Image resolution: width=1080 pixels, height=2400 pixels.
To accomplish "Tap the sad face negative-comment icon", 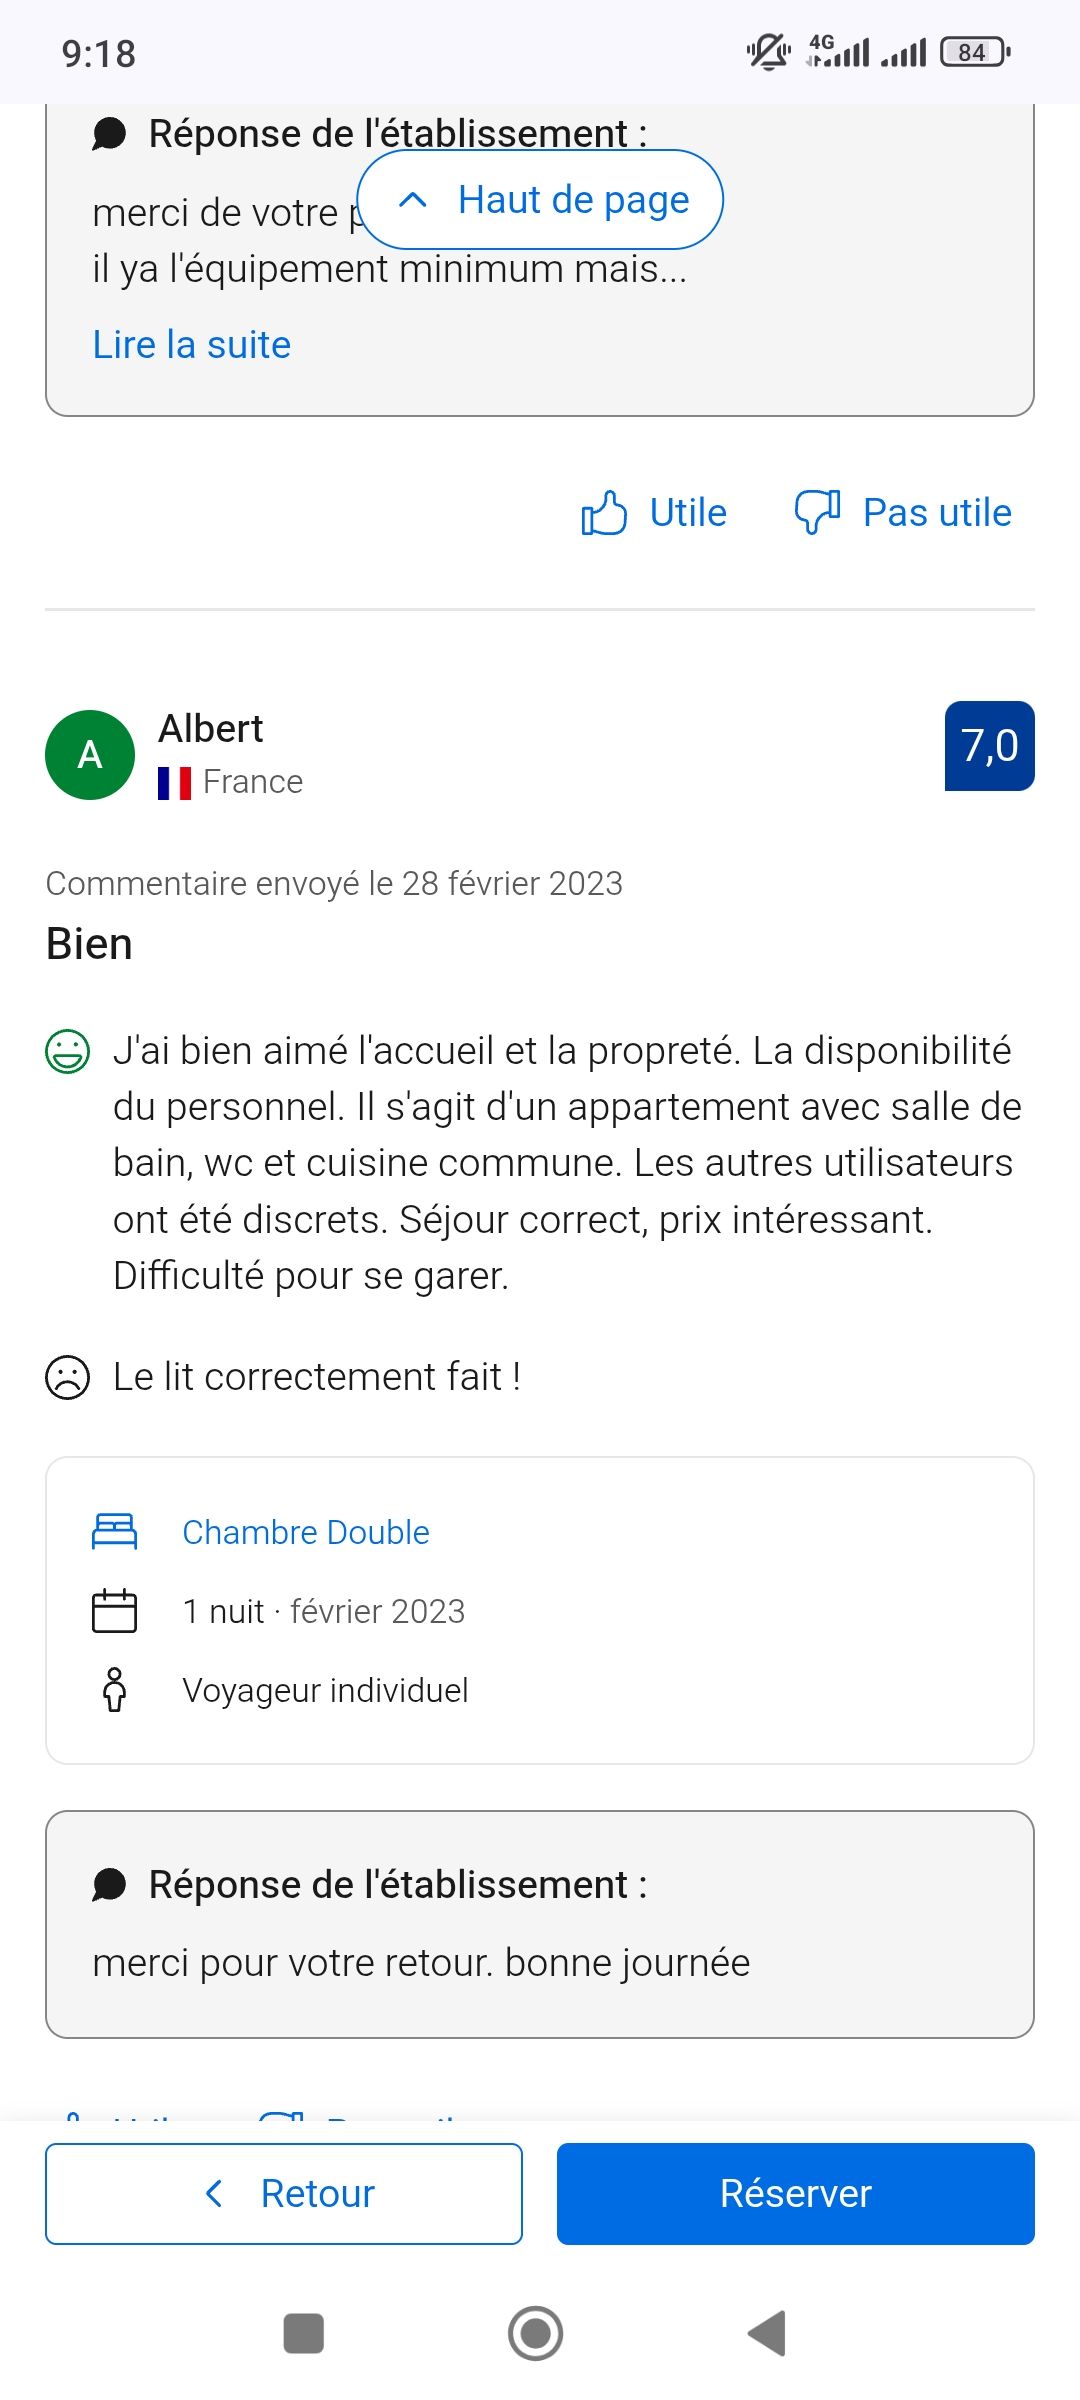I will 68,1378.
